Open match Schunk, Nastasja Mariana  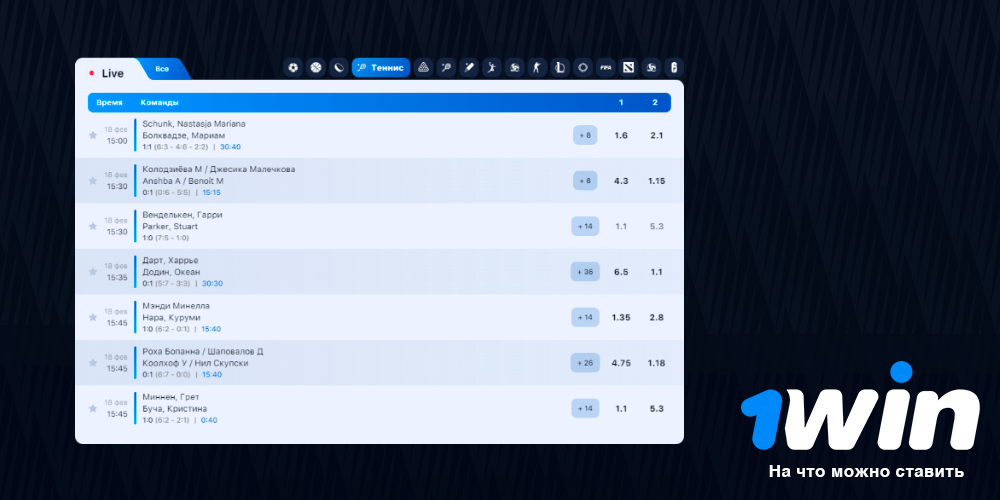(194, 124)
